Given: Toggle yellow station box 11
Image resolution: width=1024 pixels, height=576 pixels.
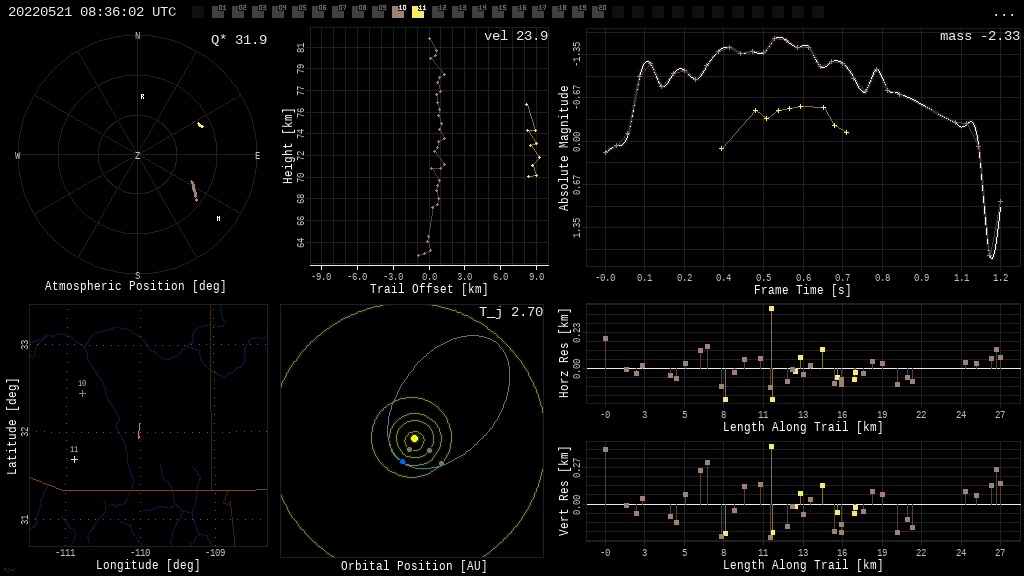Looking at the screenshot, I should (x=418, y=12).
